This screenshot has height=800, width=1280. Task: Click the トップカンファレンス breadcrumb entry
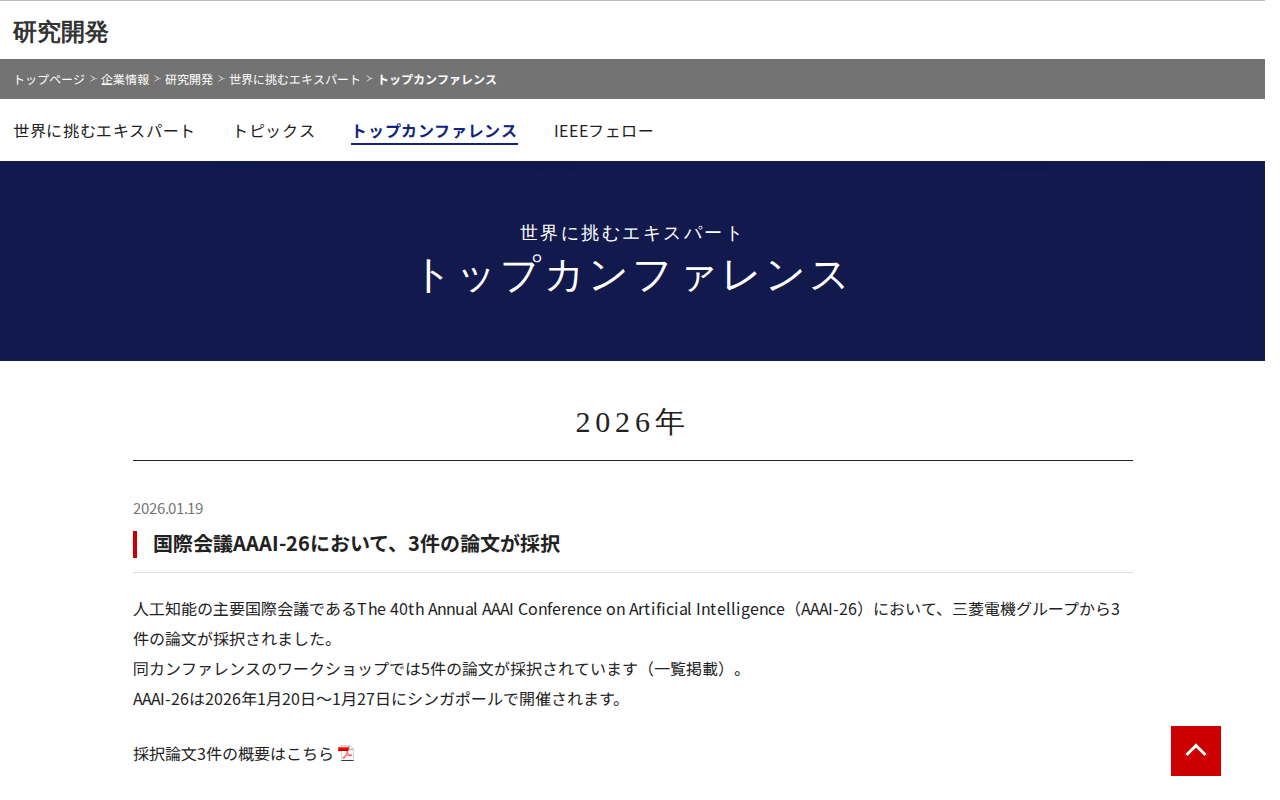click(x=438, y=79)
